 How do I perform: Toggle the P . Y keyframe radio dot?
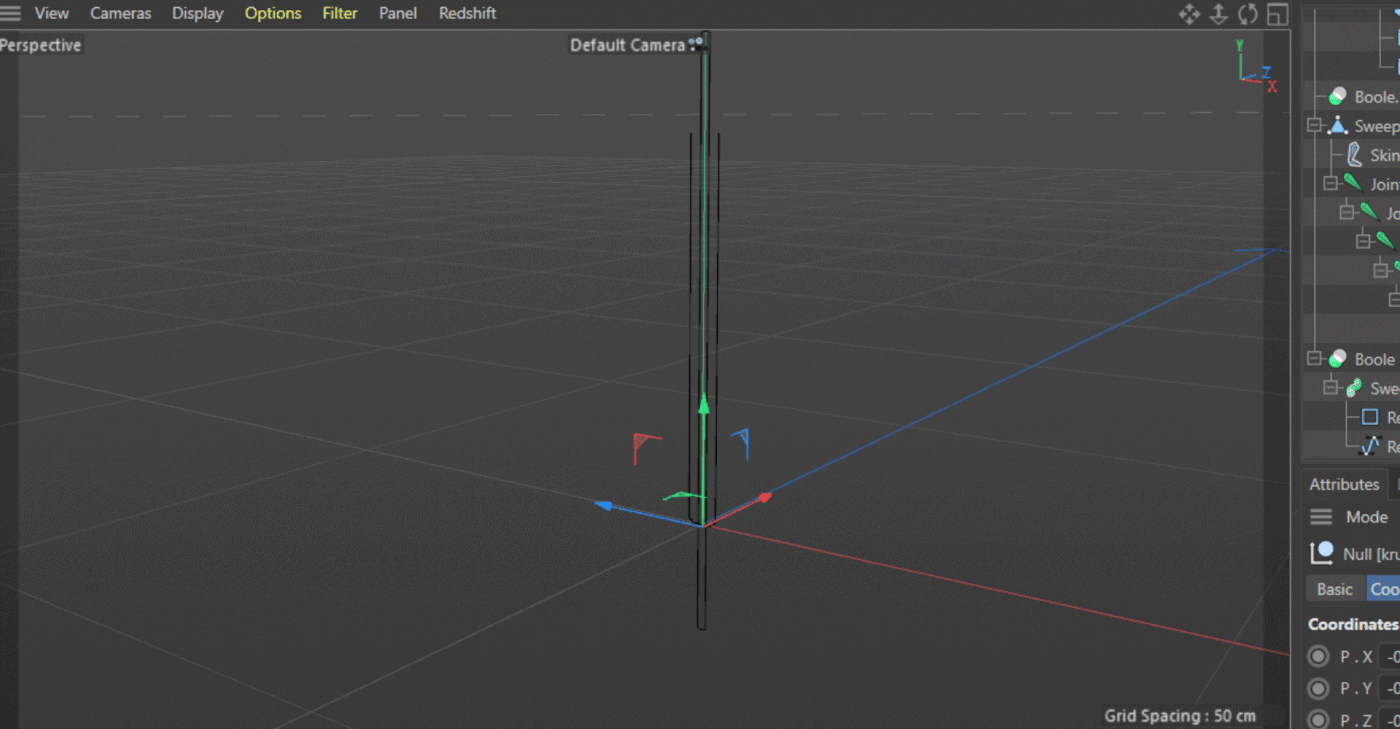(x=1319, y=689)
